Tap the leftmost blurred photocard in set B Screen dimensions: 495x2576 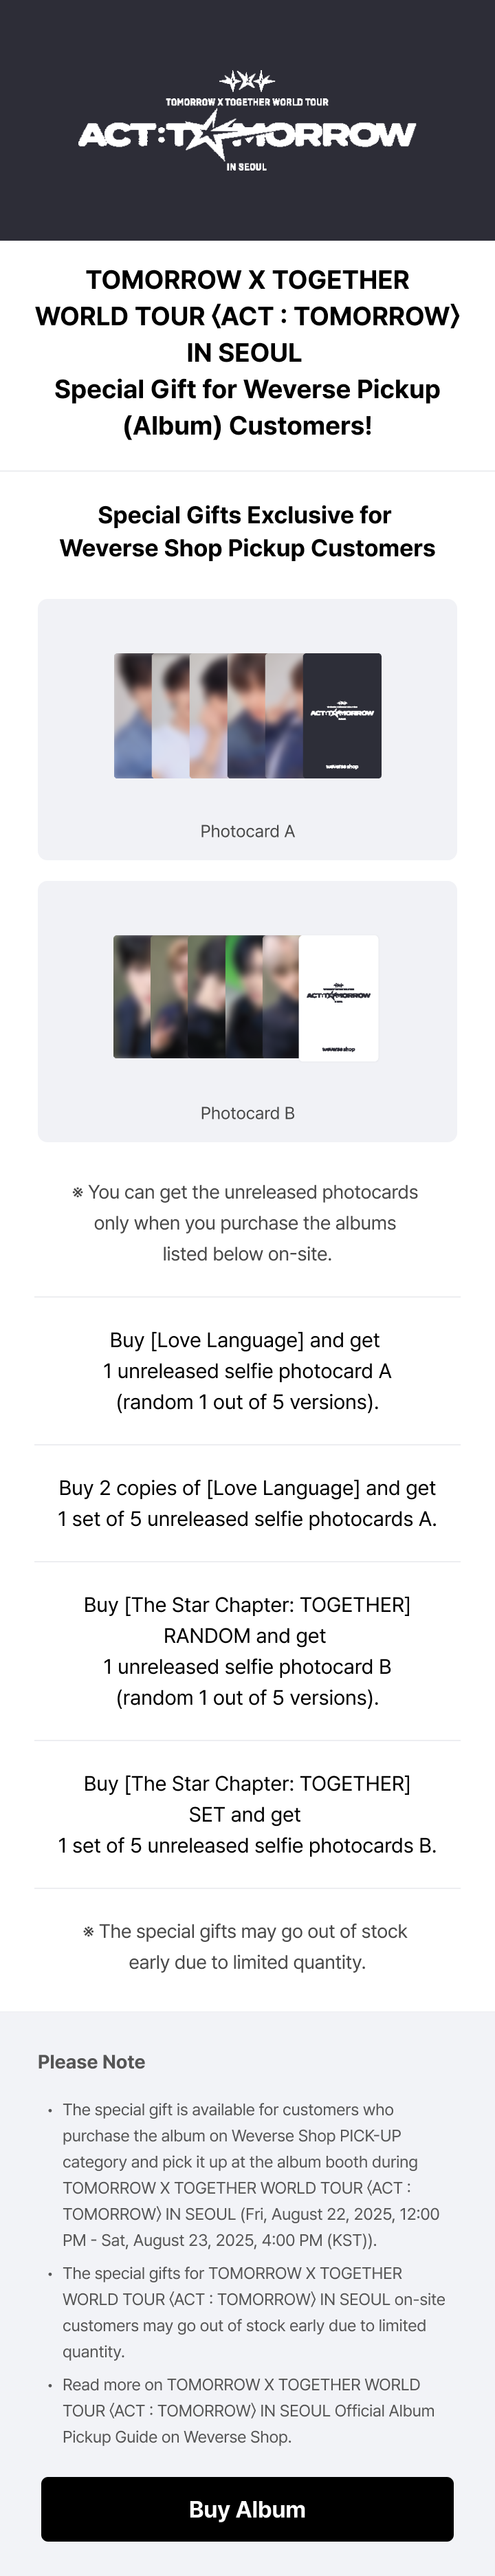coord(132,997)
